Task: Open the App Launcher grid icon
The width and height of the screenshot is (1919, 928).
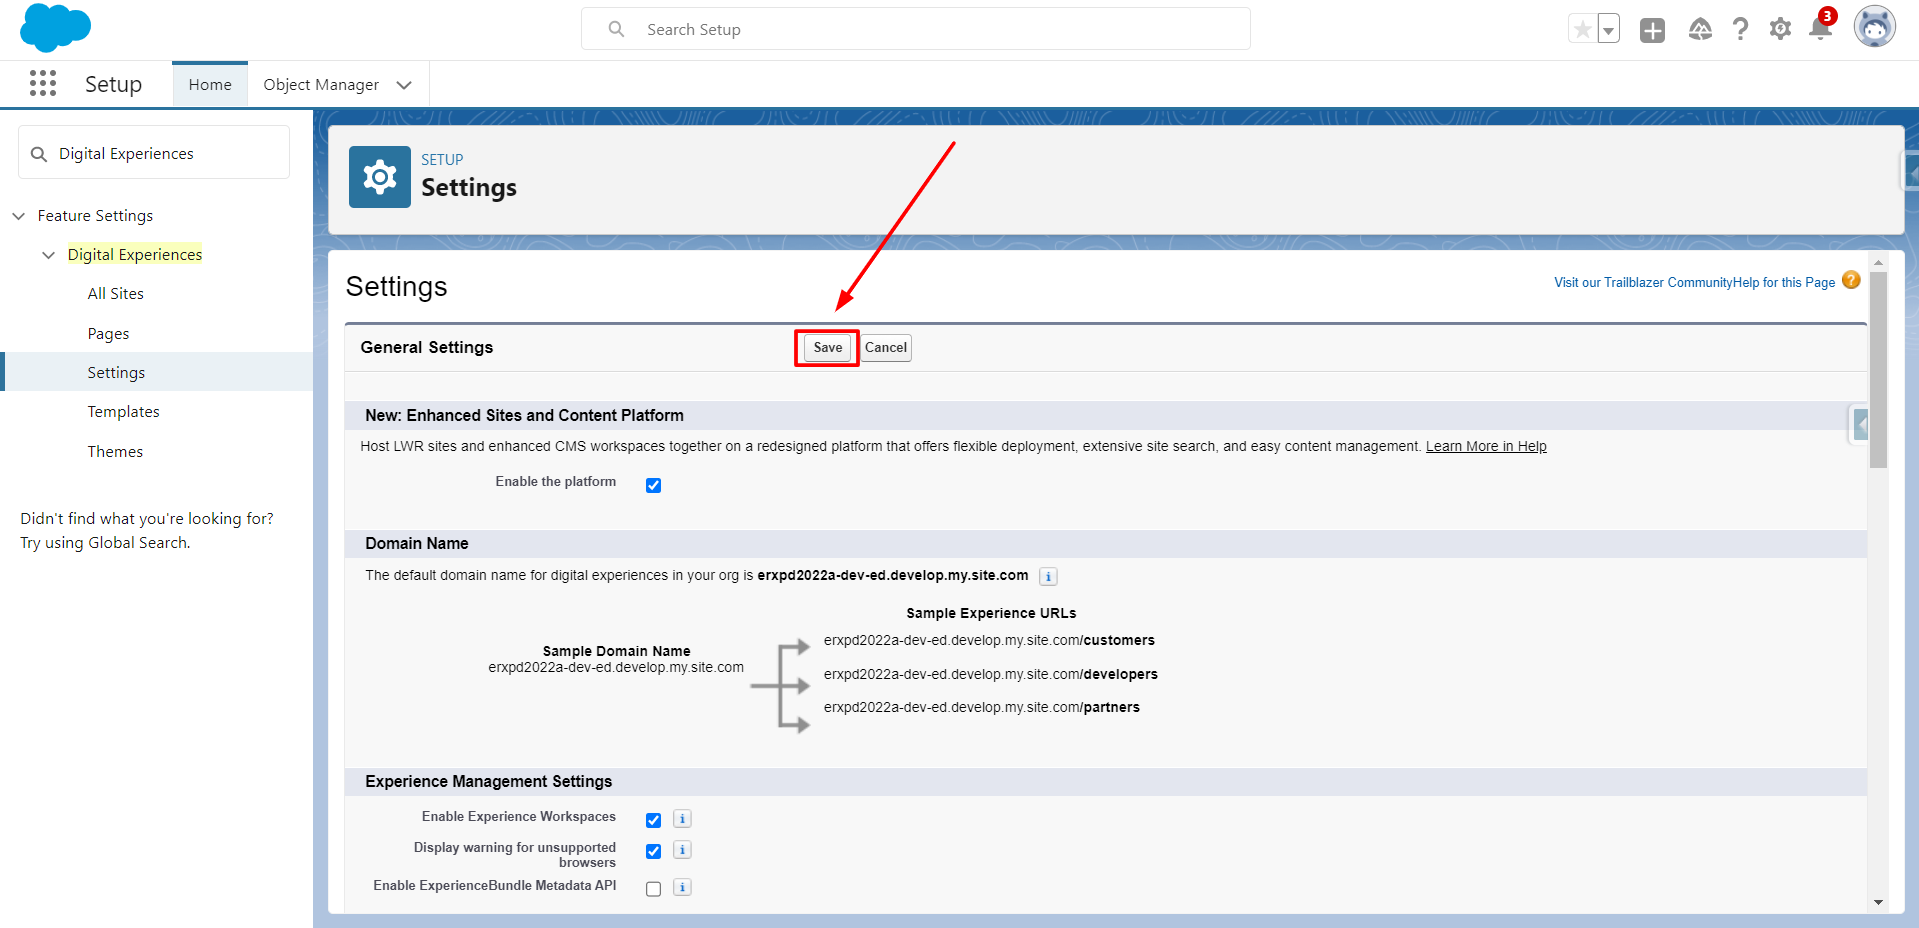Action: [x=43, y=84]
